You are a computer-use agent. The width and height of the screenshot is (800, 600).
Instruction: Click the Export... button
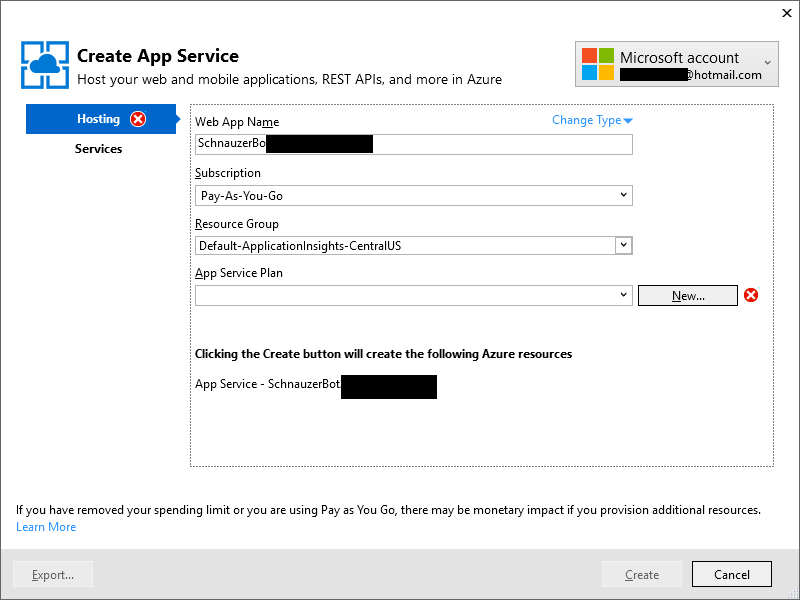(53, 574)
